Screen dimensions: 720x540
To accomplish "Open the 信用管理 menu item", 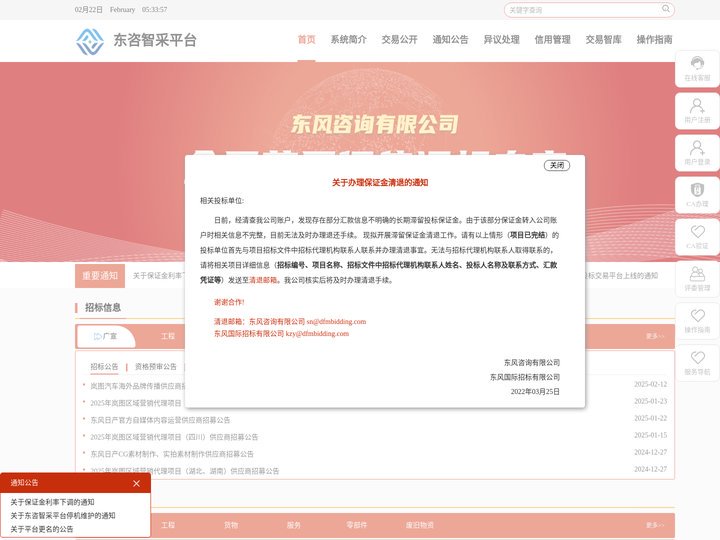I will click(552, 39).
